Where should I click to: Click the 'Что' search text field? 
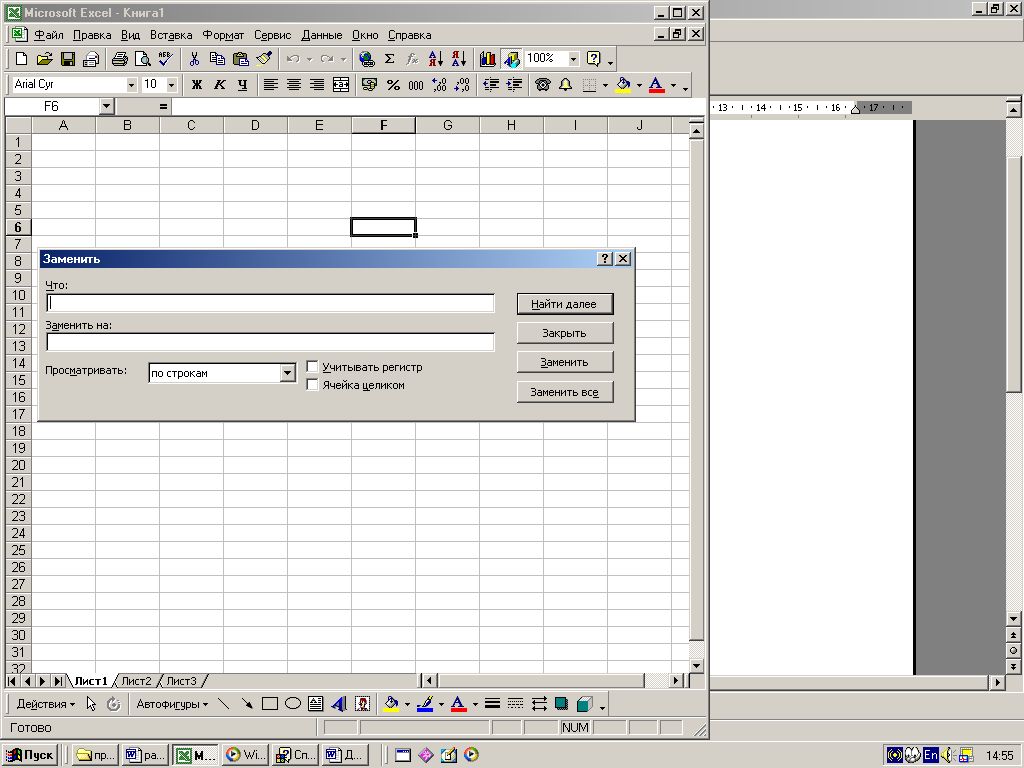tap(270, 302)
